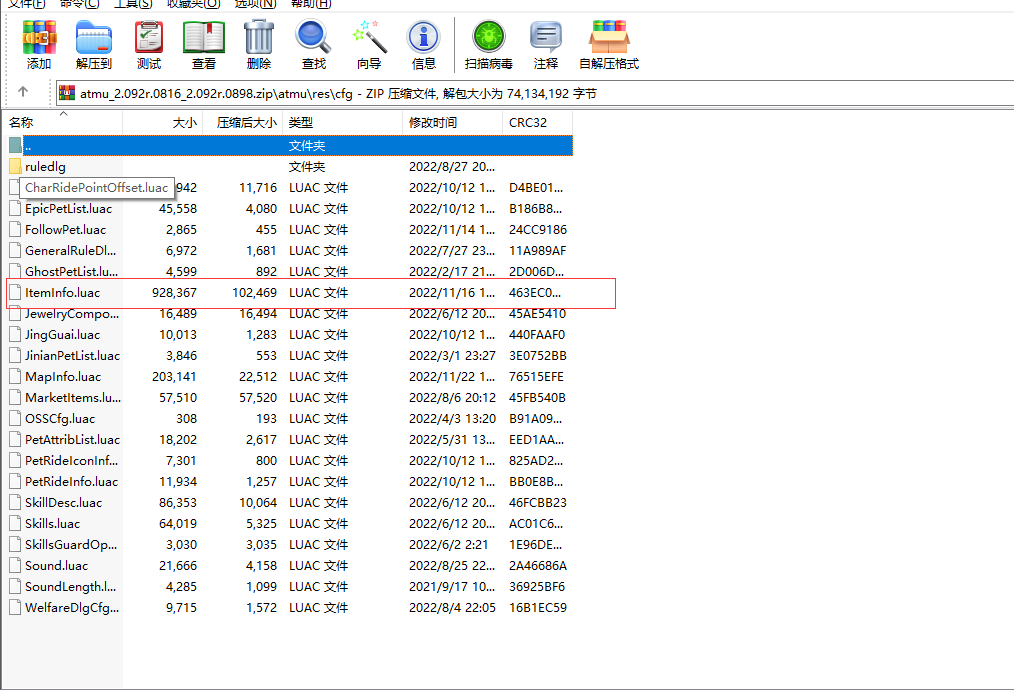
Task: Select the PetAttribList.luac file name
Action: (72, 440)
